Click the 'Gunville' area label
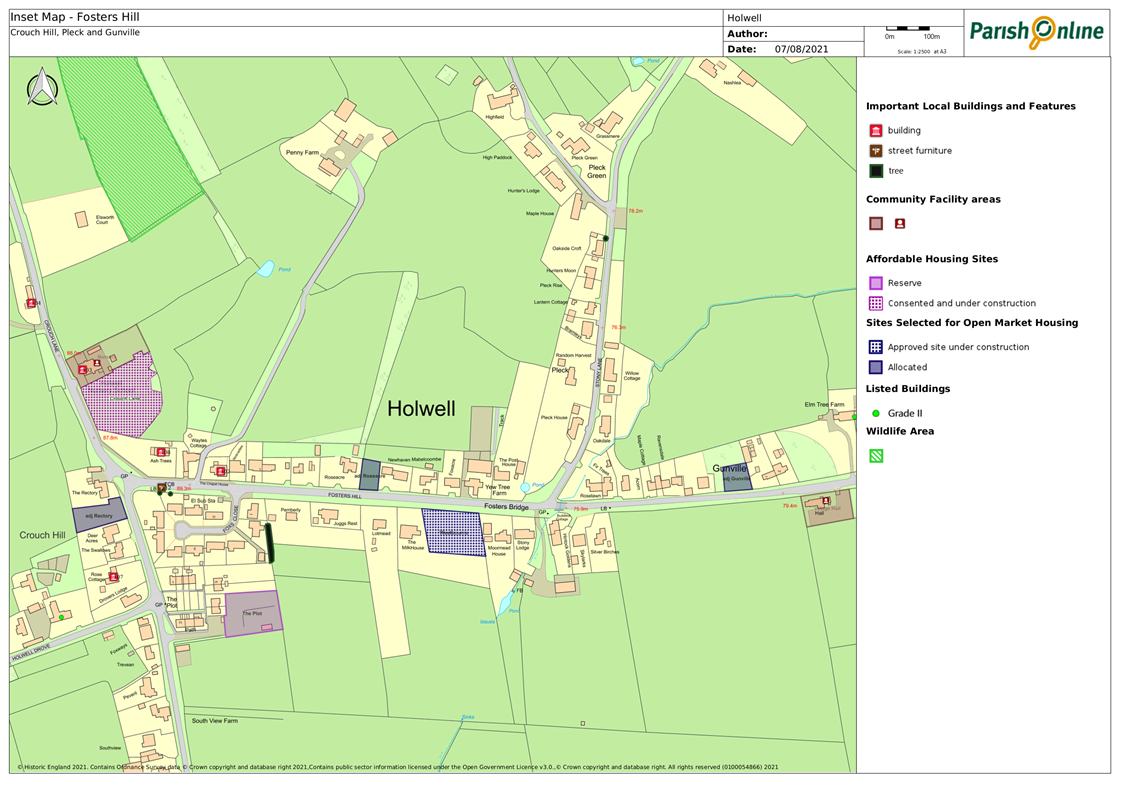The image size is (1121, 793). (x=729, y=468)
